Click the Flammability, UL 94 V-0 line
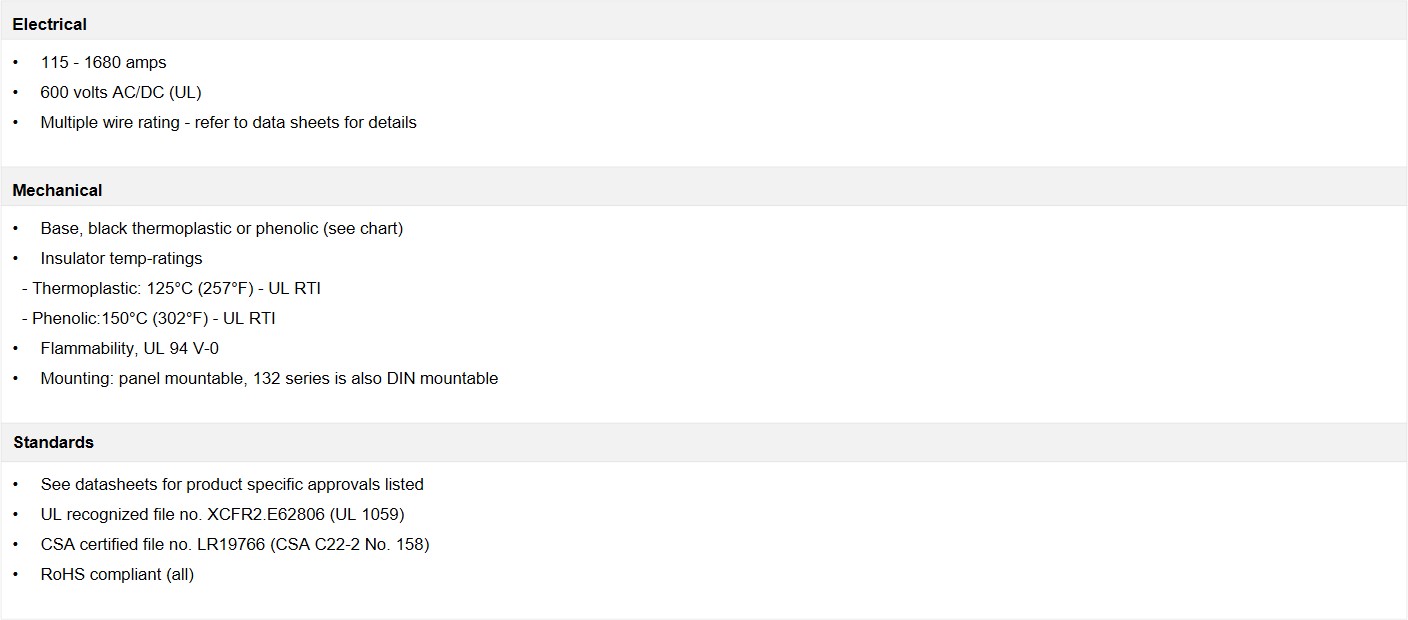Viewport: 1408px width, 620px height. (130, 348)
